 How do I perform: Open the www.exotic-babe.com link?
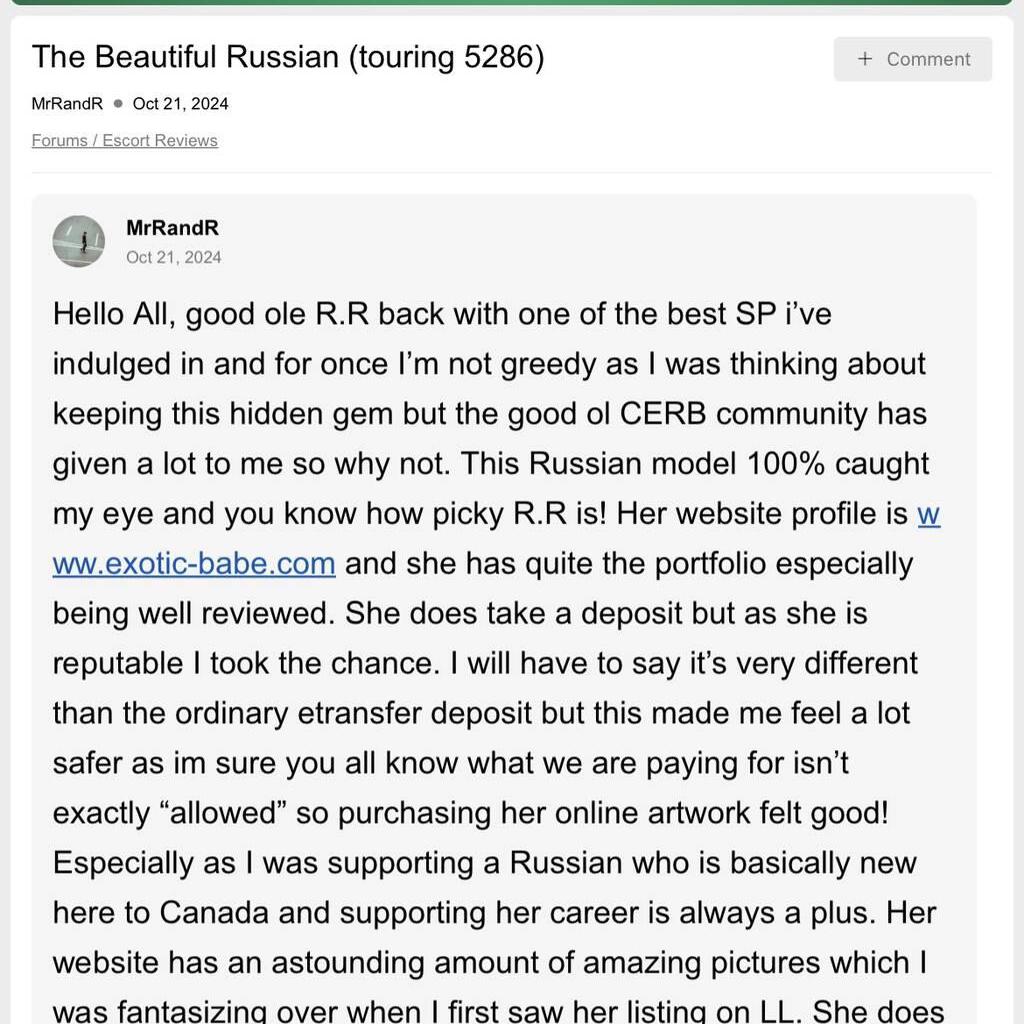click(x=194, y=564)
